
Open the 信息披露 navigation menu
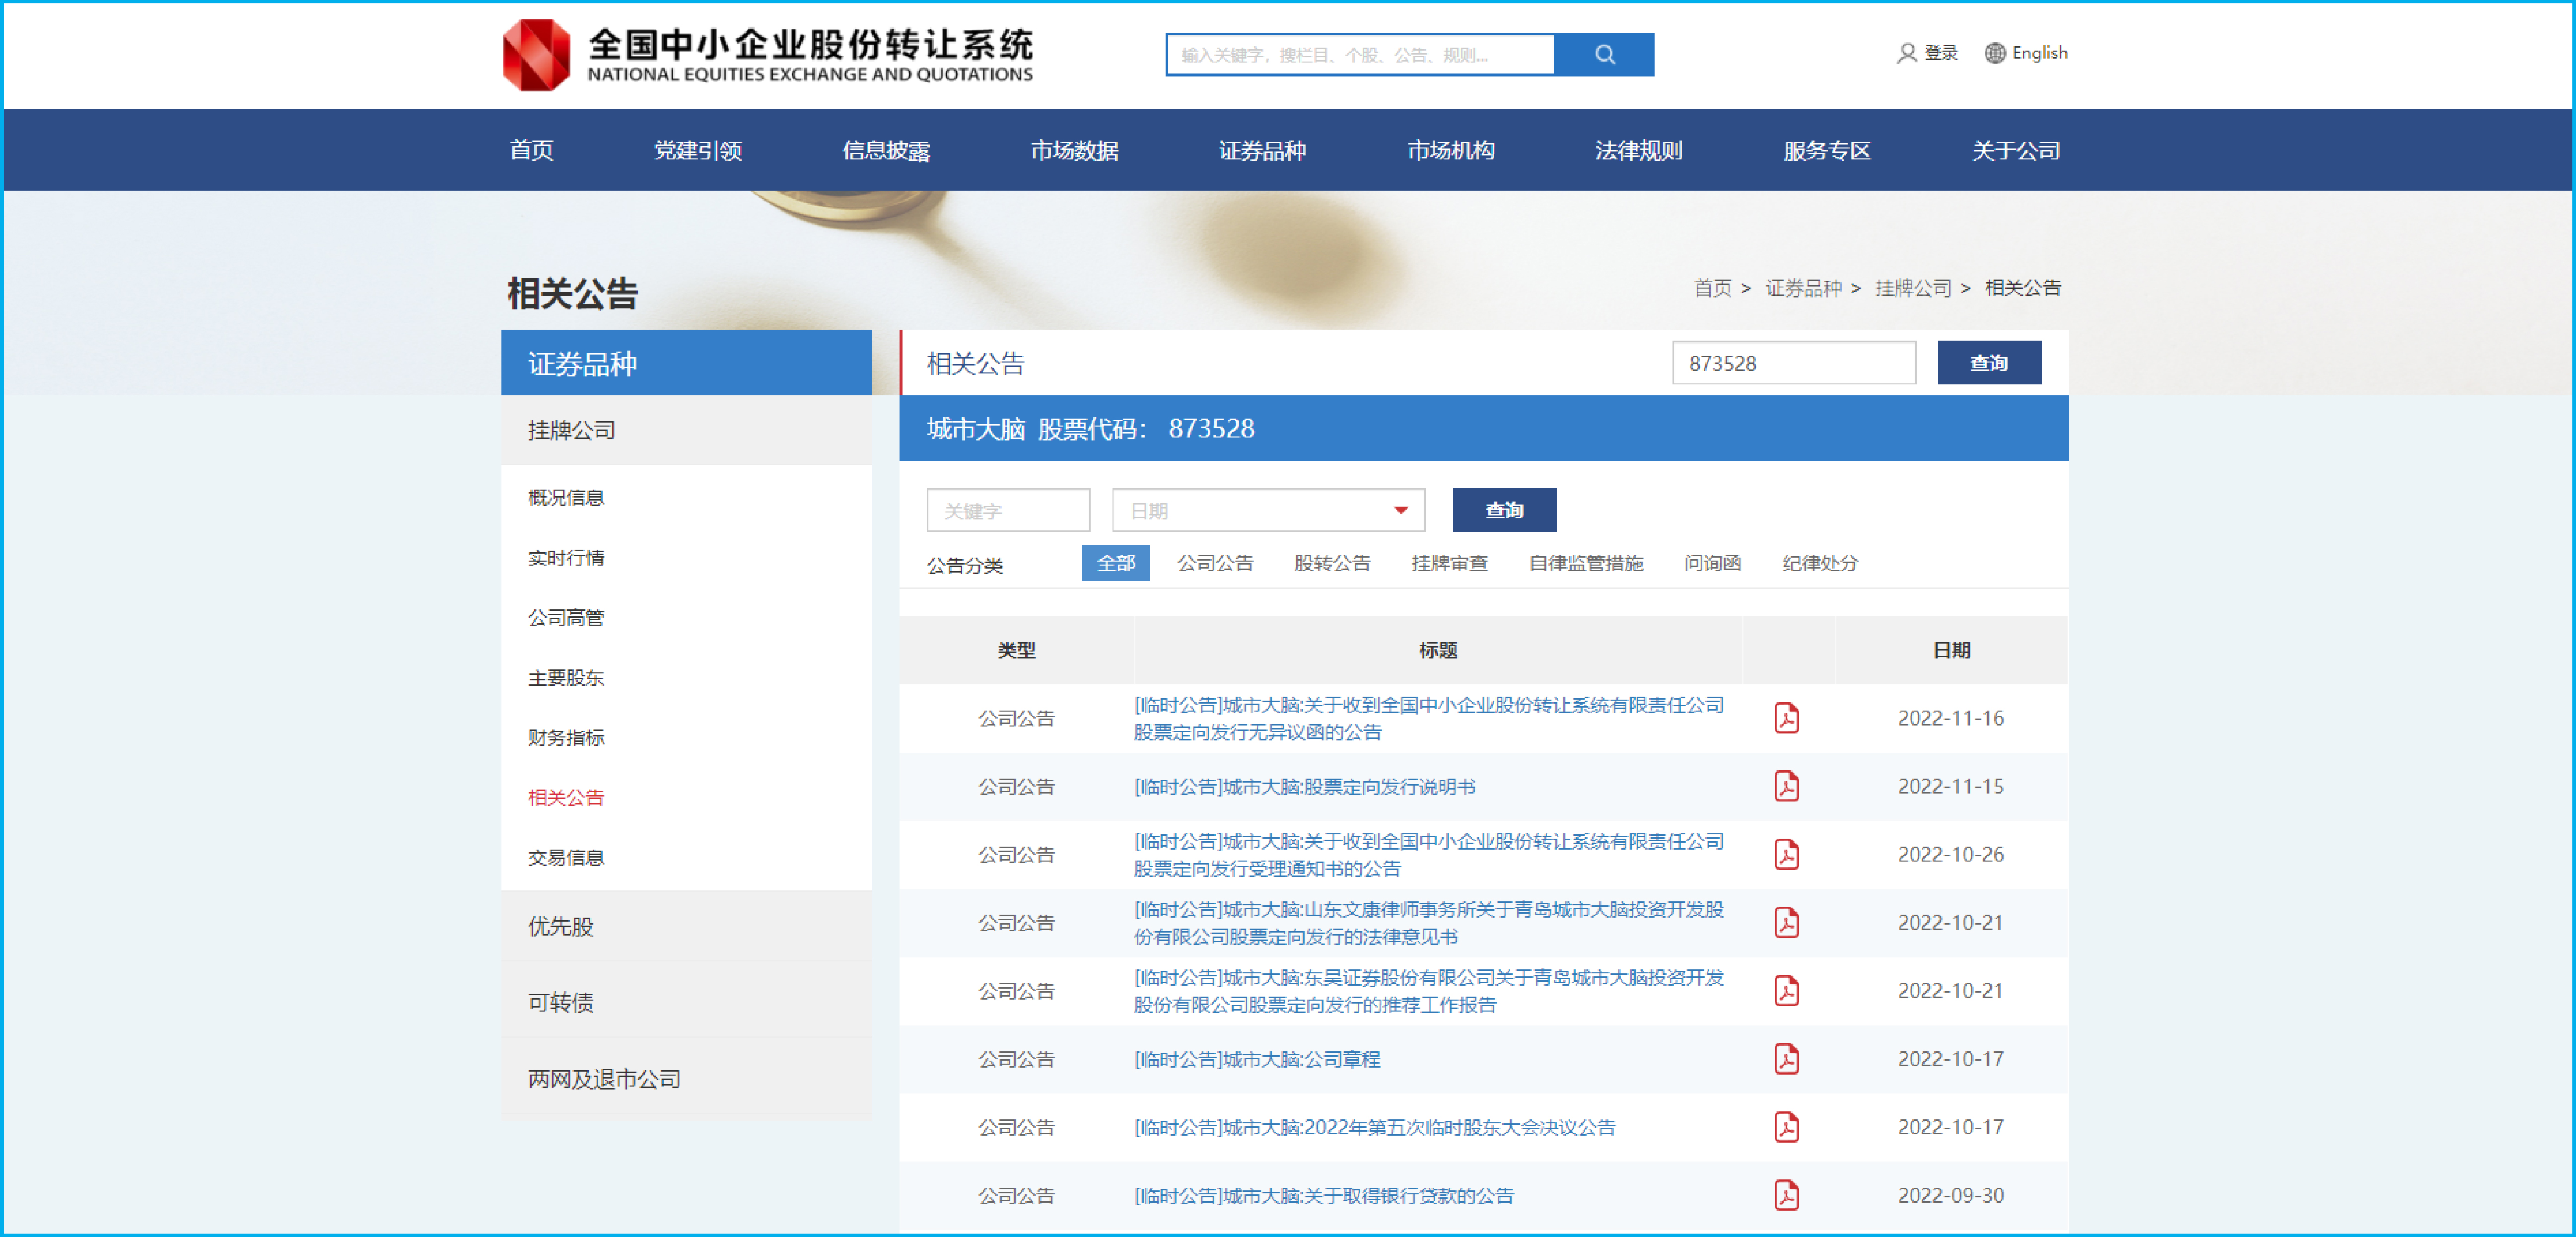[x=885, y=151]
